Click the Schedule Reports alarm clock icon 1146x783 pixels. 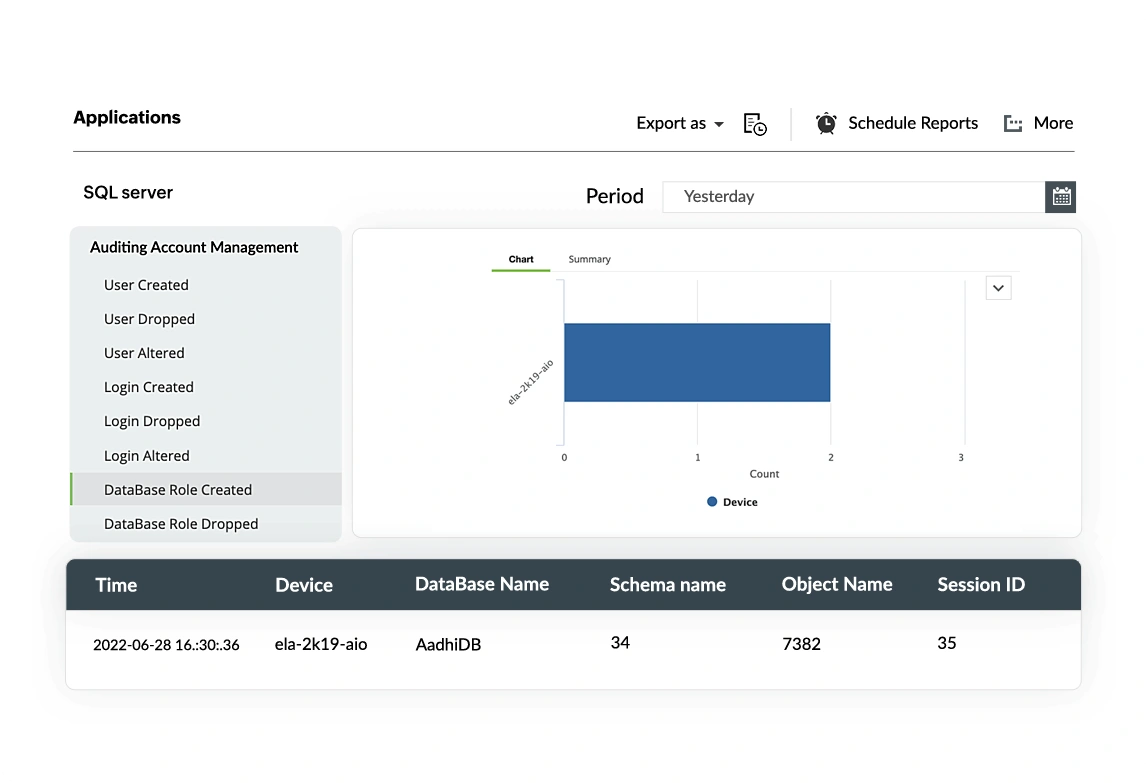pos(826,123)
